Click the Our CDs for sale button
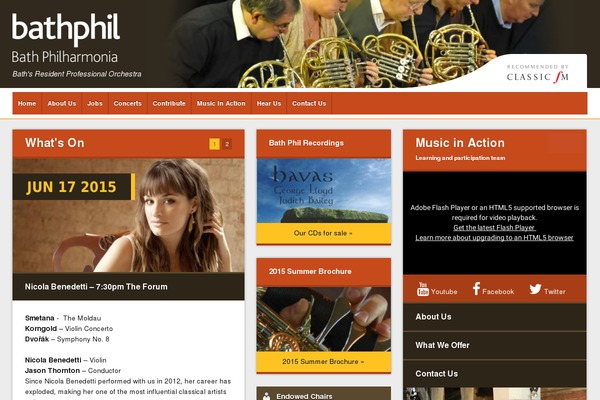 coord(323,233)
